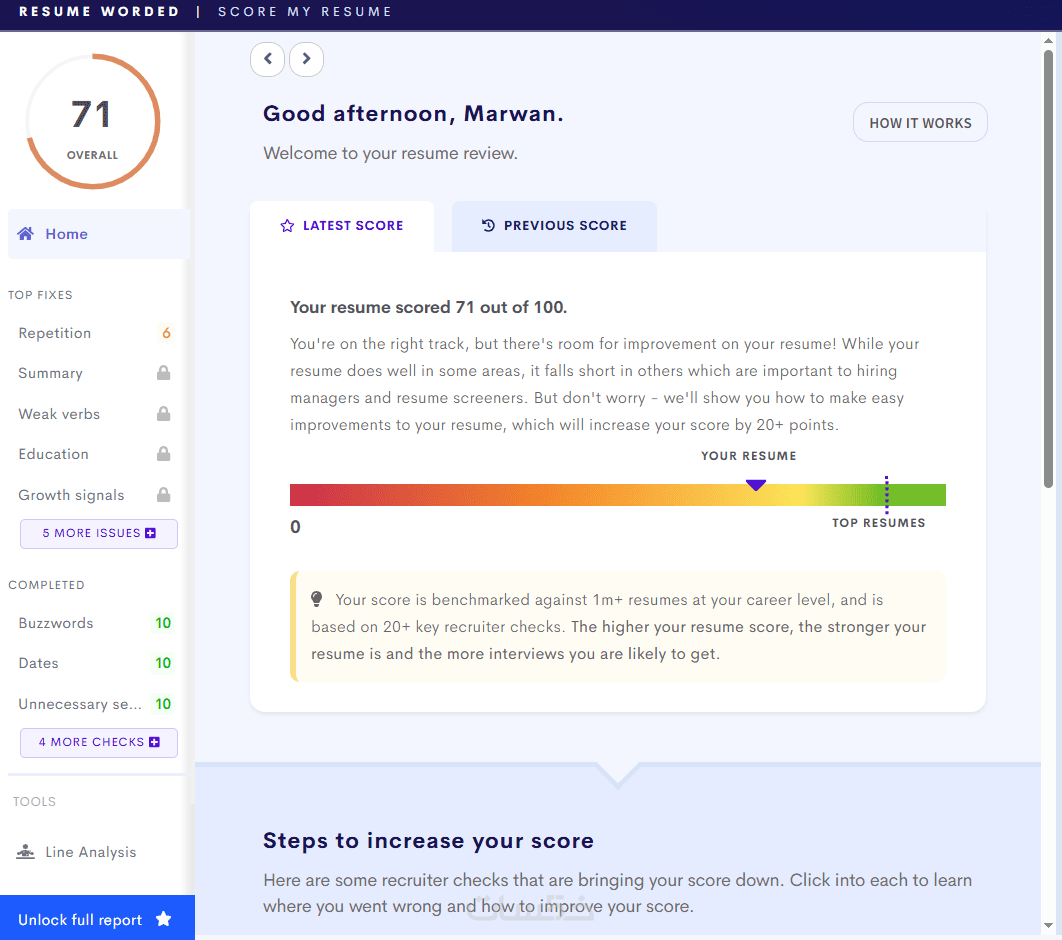Open the Weak verbs fix item
This screenshot has width=1062, height=940.
(95, 414)
